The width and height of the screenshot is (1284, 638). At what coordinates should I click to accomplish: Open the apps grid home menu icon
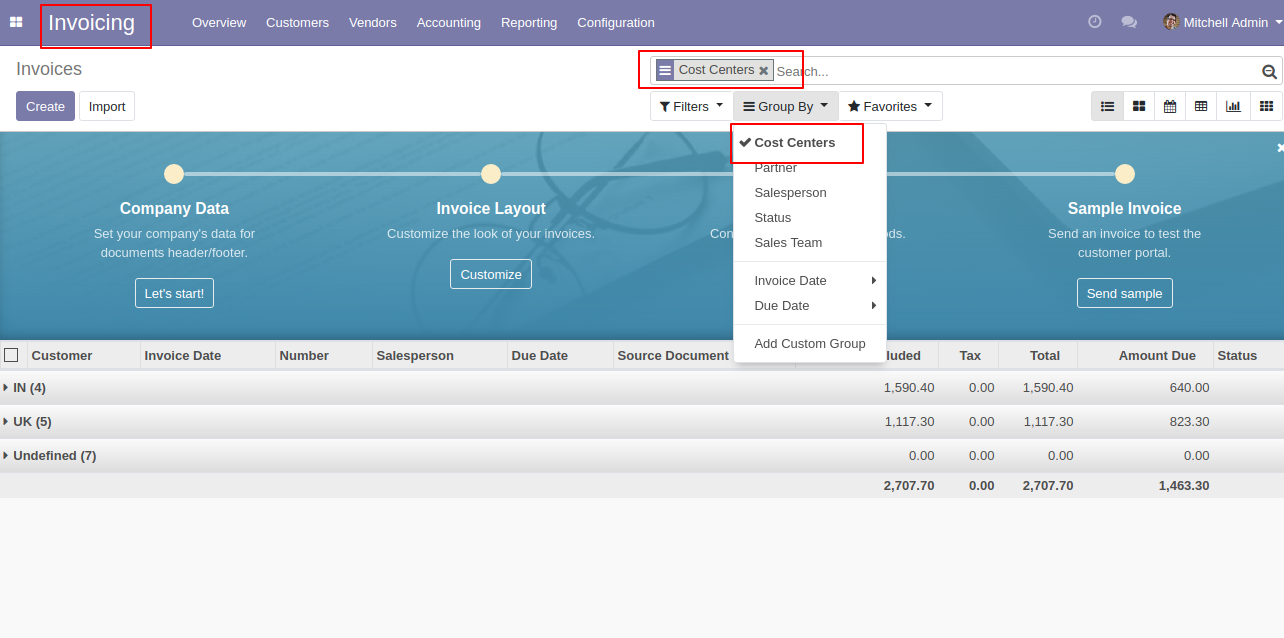[16, 22]
